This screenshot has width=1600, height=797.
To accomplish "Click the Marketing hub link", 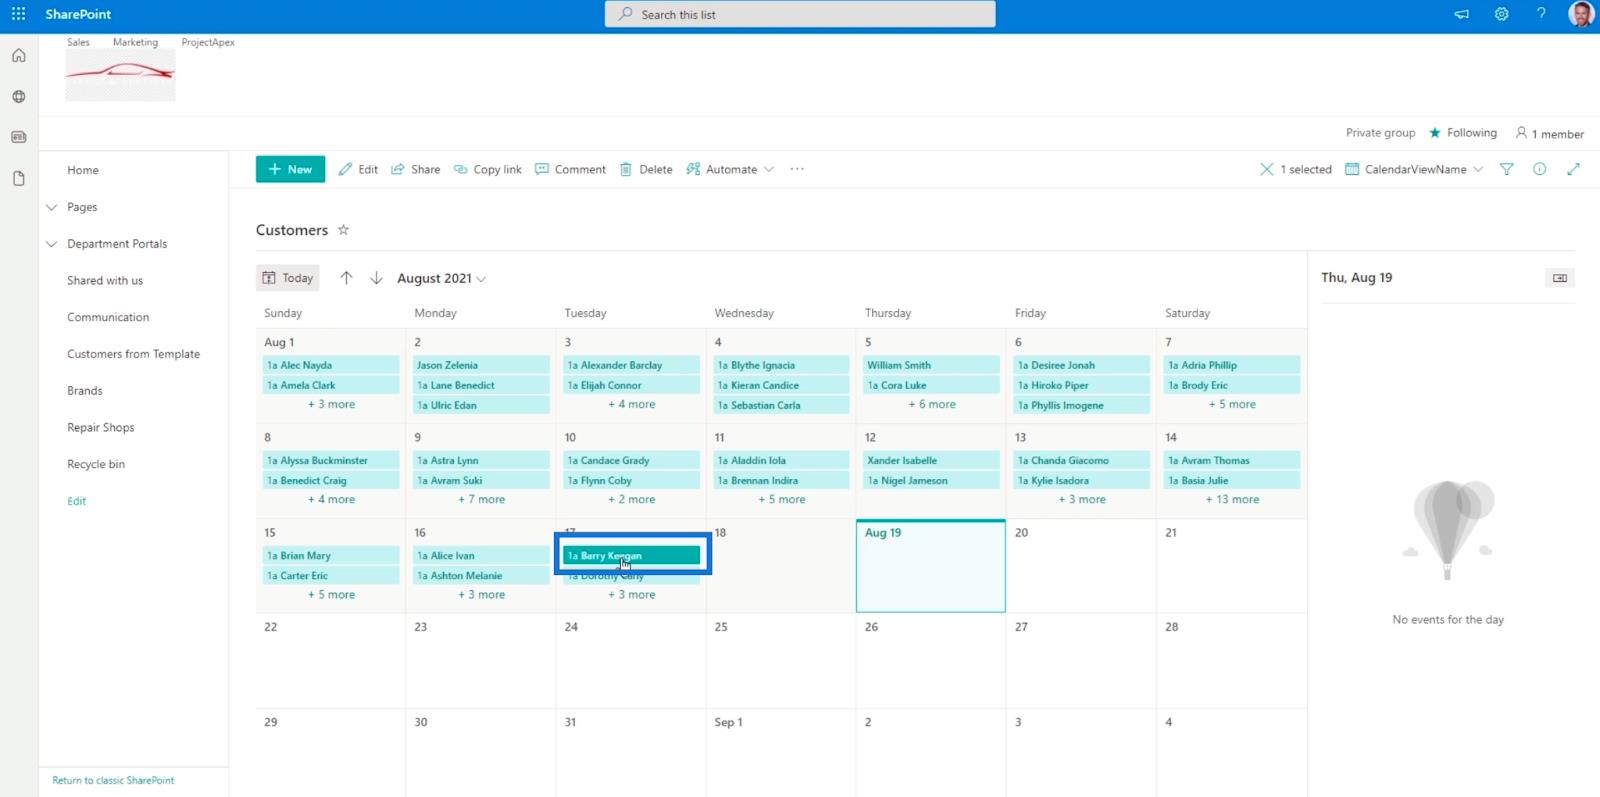I will [x=135, y=42].
